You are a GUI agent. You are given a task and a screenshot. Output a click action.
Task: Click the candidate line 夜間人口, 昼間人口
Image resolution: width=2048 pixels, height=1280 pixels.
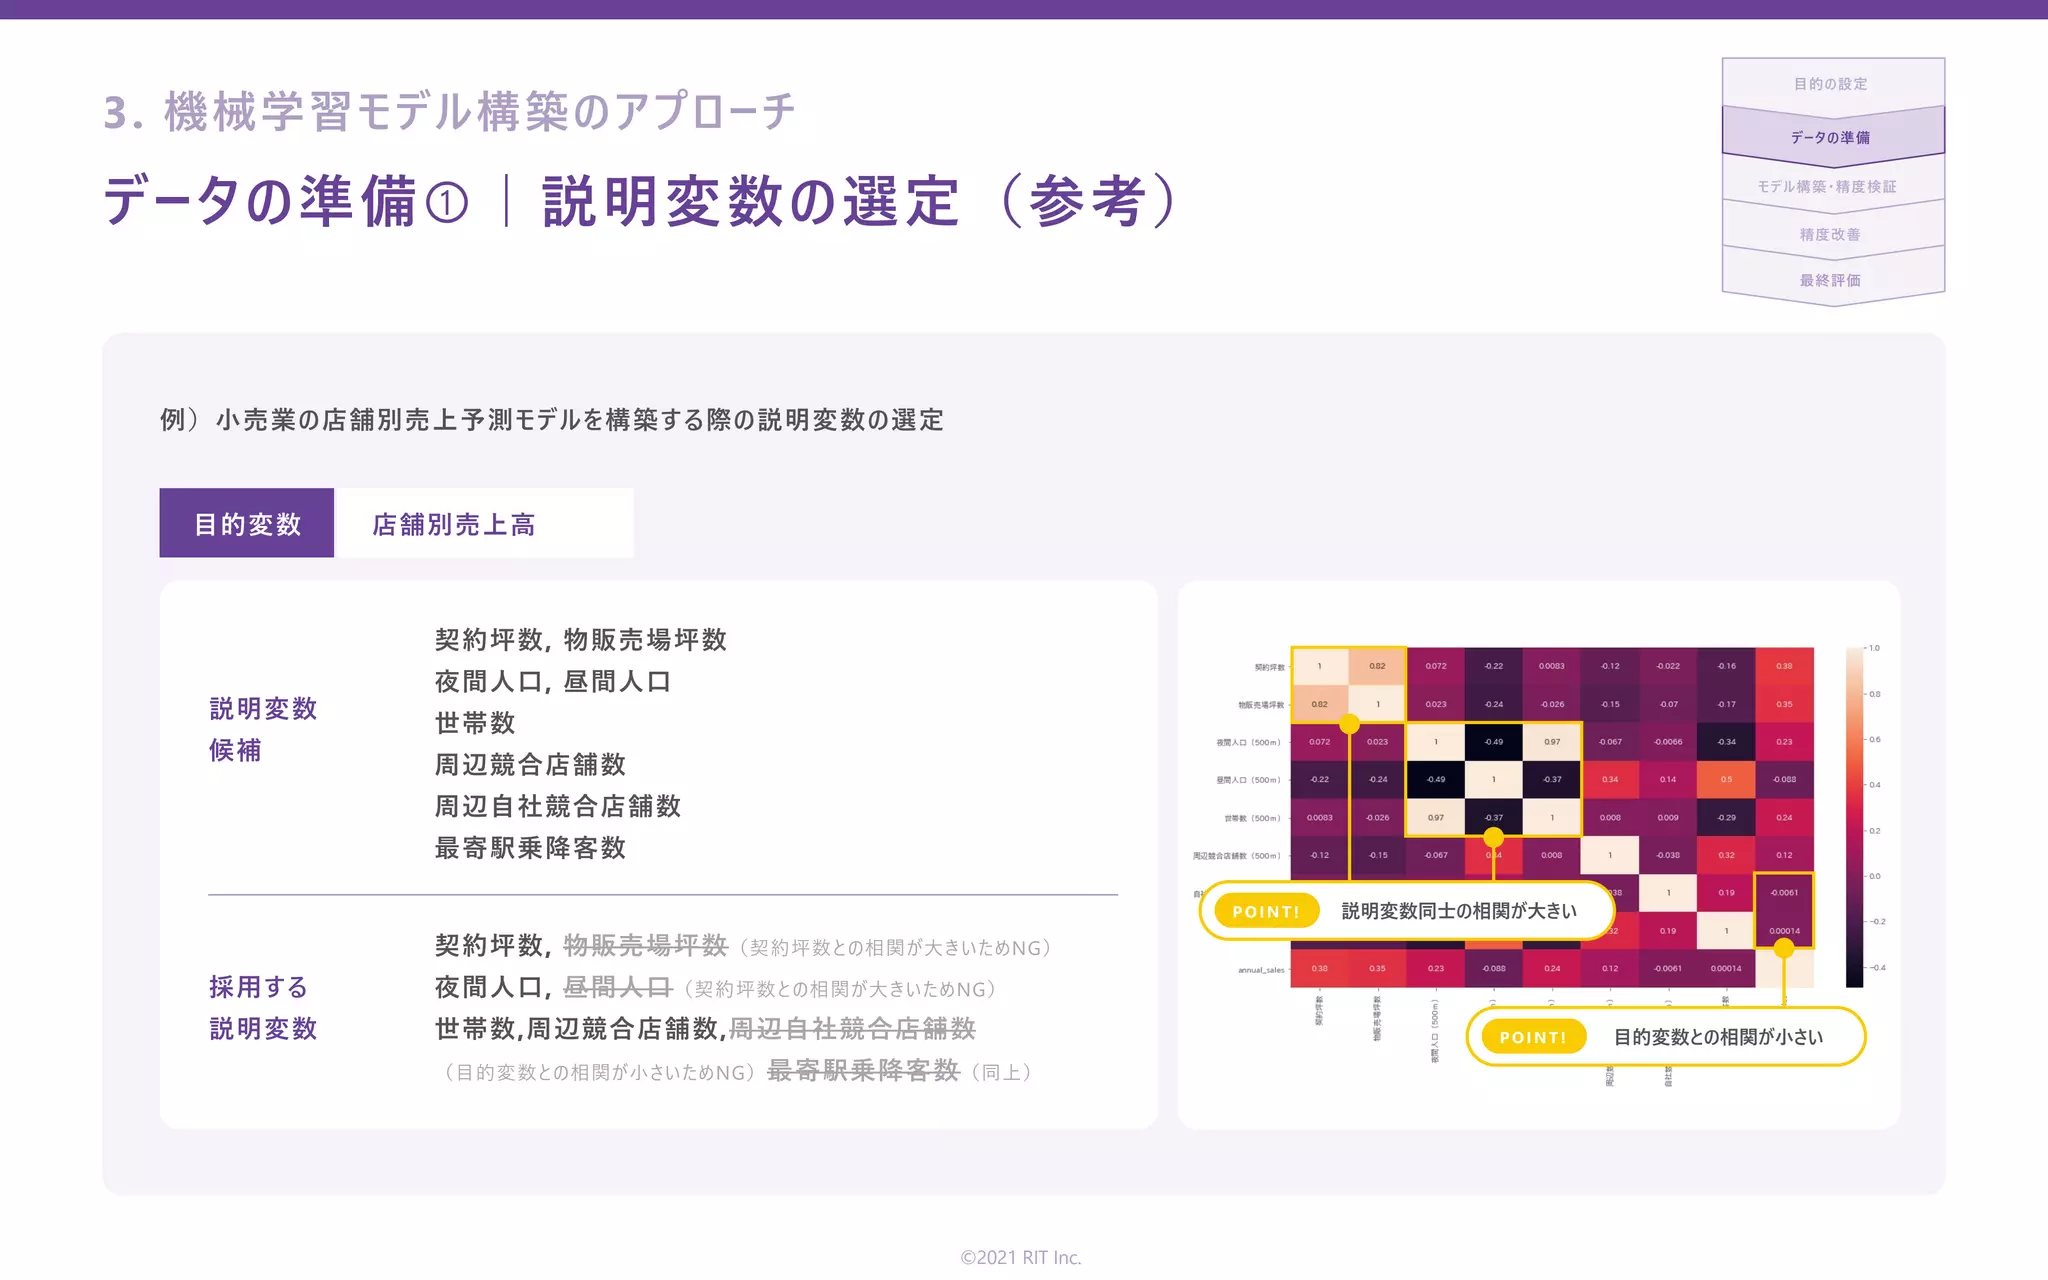[x=553, y=682]
